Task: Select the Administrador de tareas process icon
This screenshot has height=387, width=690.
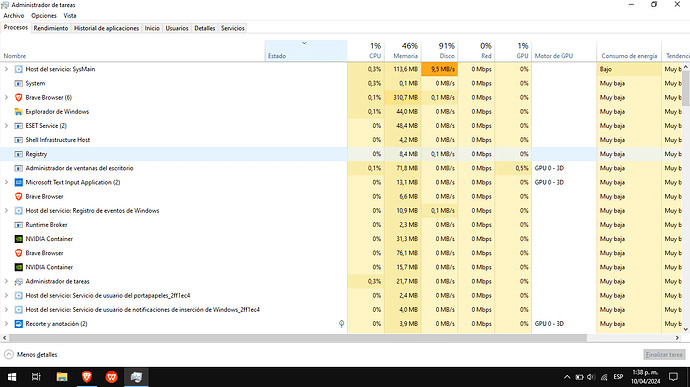Action: pyautogui.click(x=18, y=281)
